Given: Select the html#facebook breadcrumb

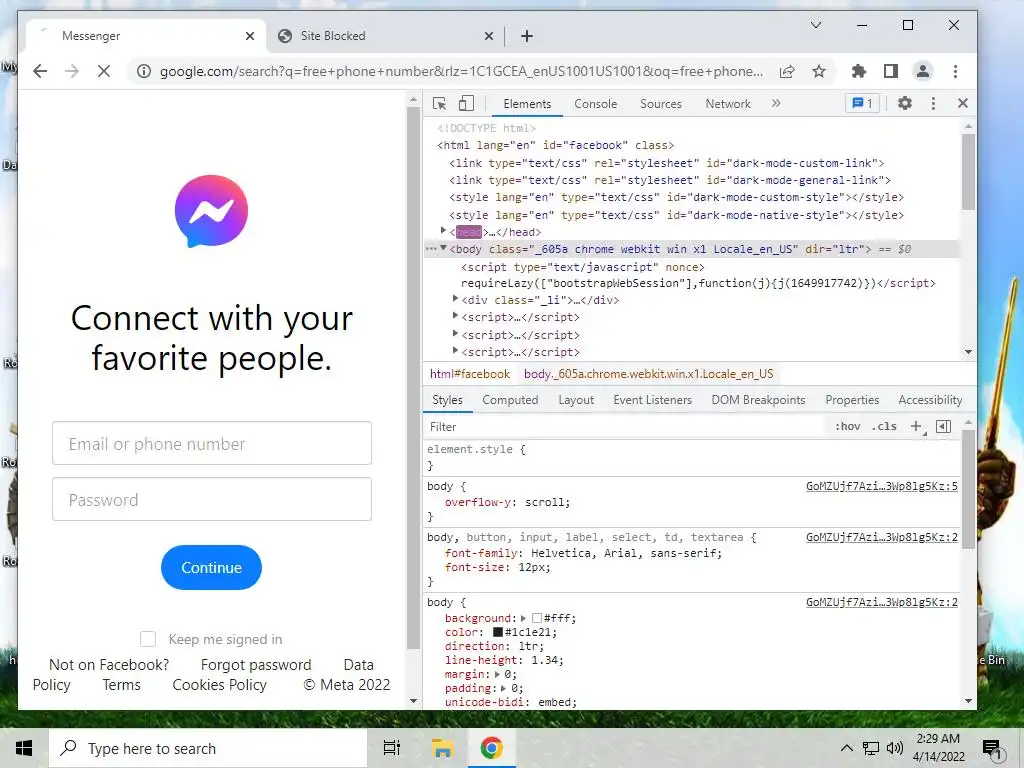Looking at the screenshot, I should 470,374.
